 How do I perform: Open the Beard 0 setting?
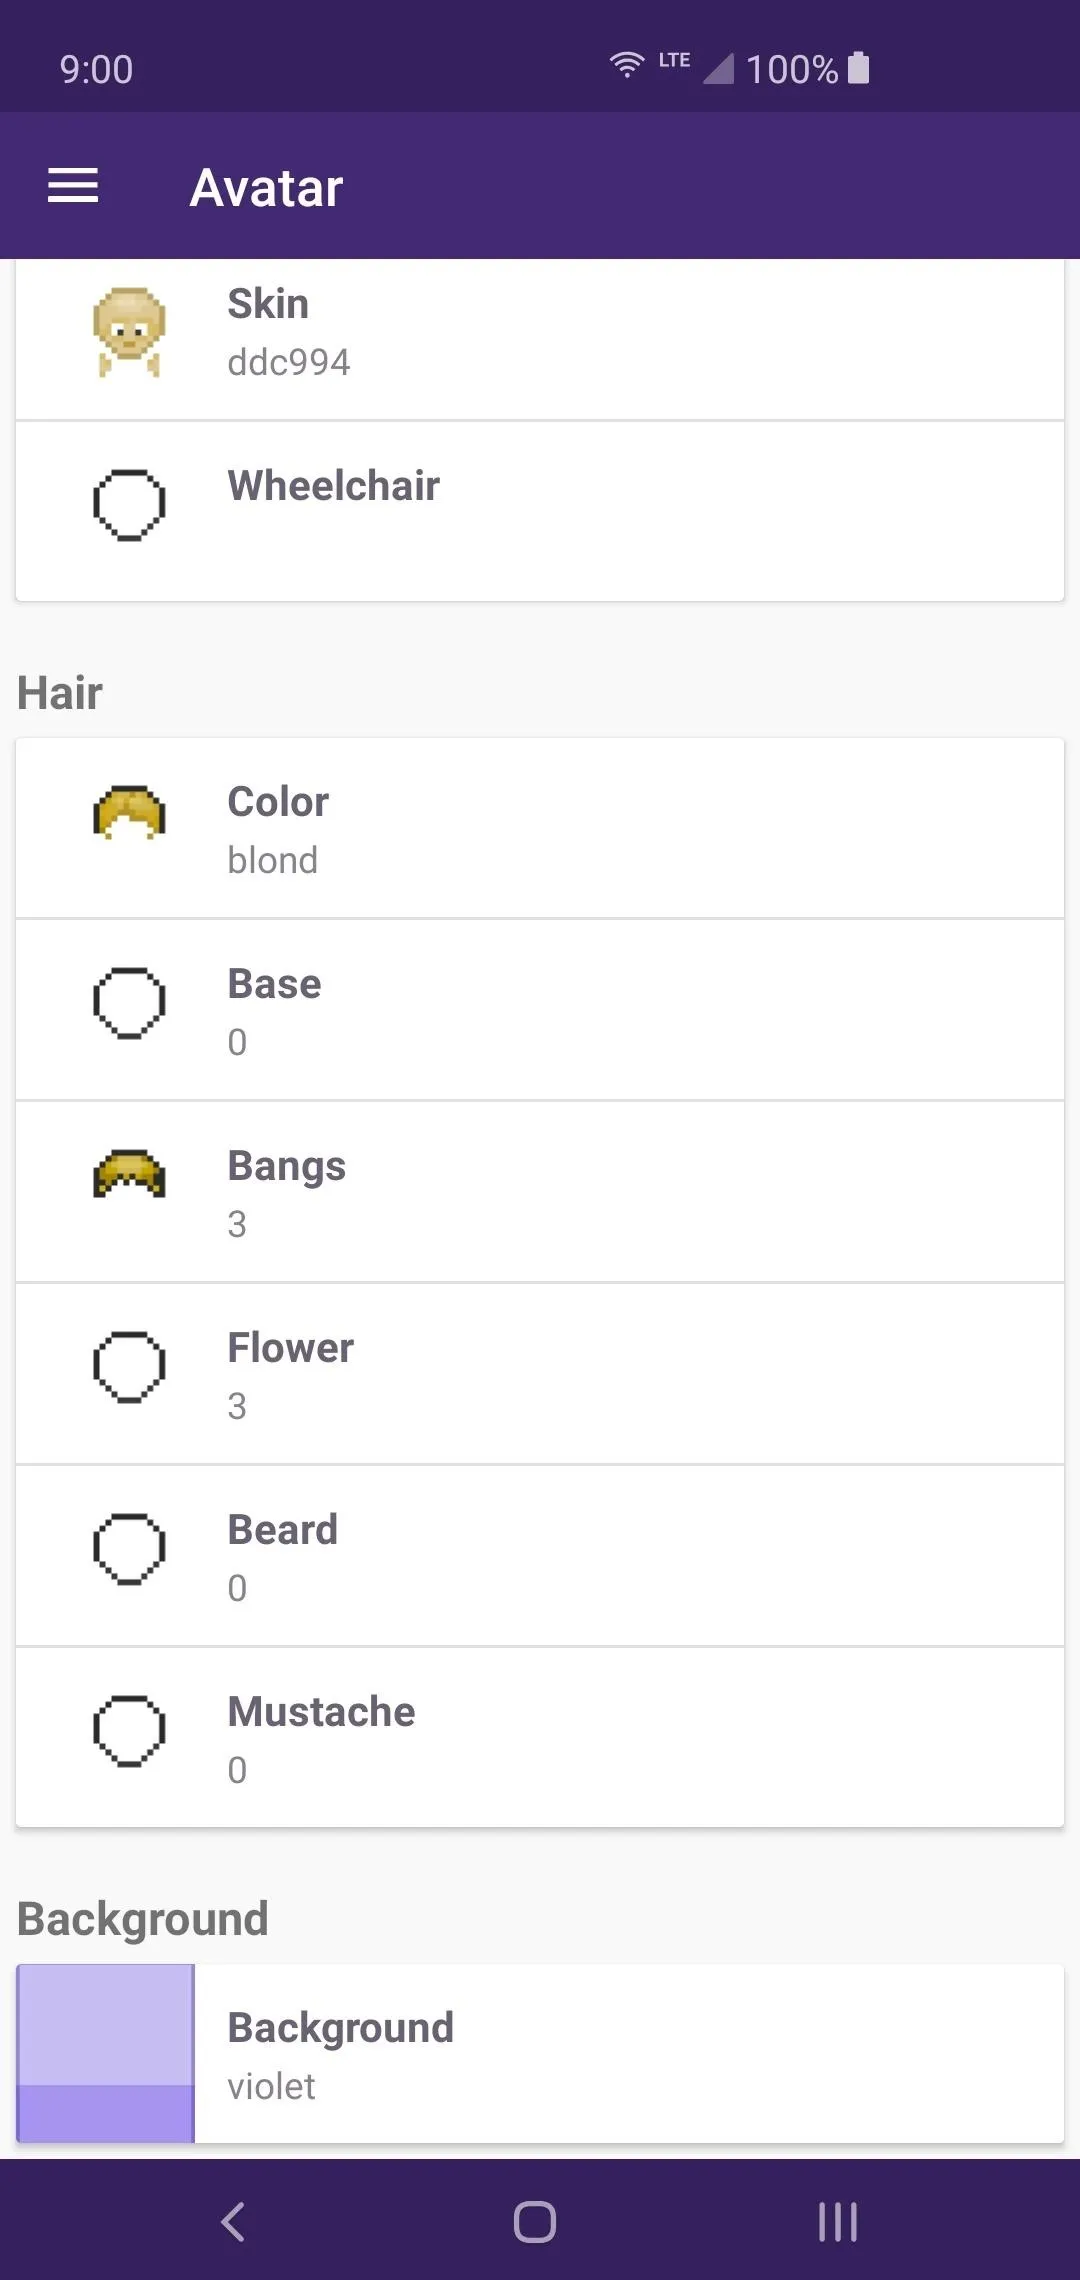click(540, 1556)
